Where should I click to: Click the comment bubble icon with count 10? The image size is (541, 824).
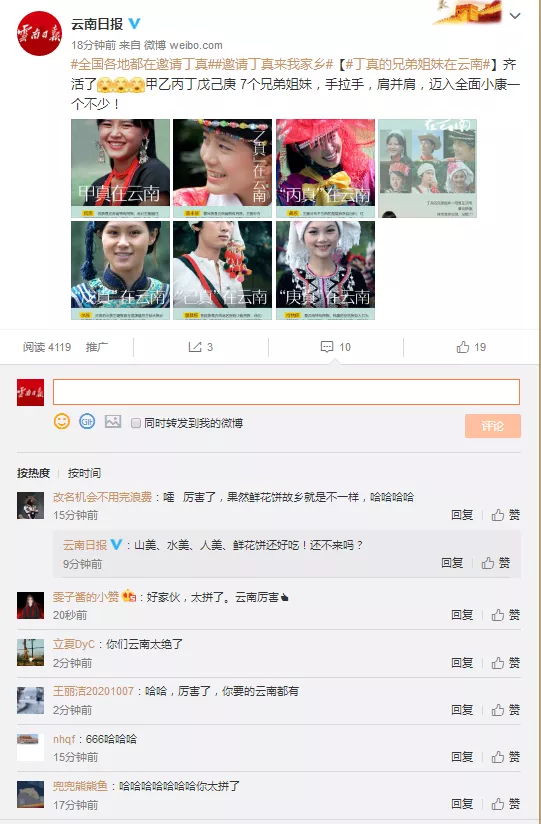pos(335,347)
